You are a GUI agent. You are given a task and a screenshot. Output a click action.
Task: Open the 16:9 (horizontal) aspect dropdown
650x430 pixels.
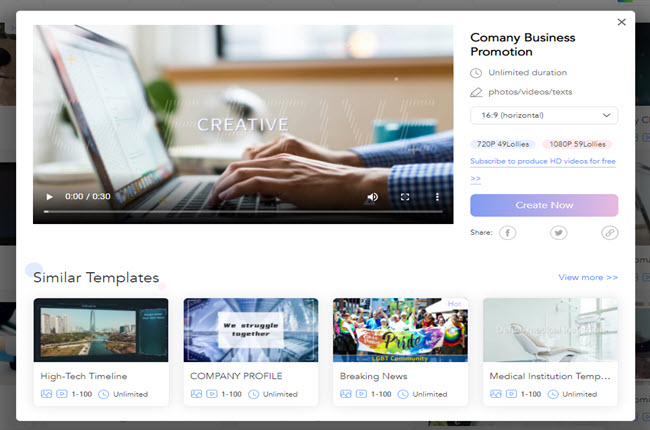point(544,115)
